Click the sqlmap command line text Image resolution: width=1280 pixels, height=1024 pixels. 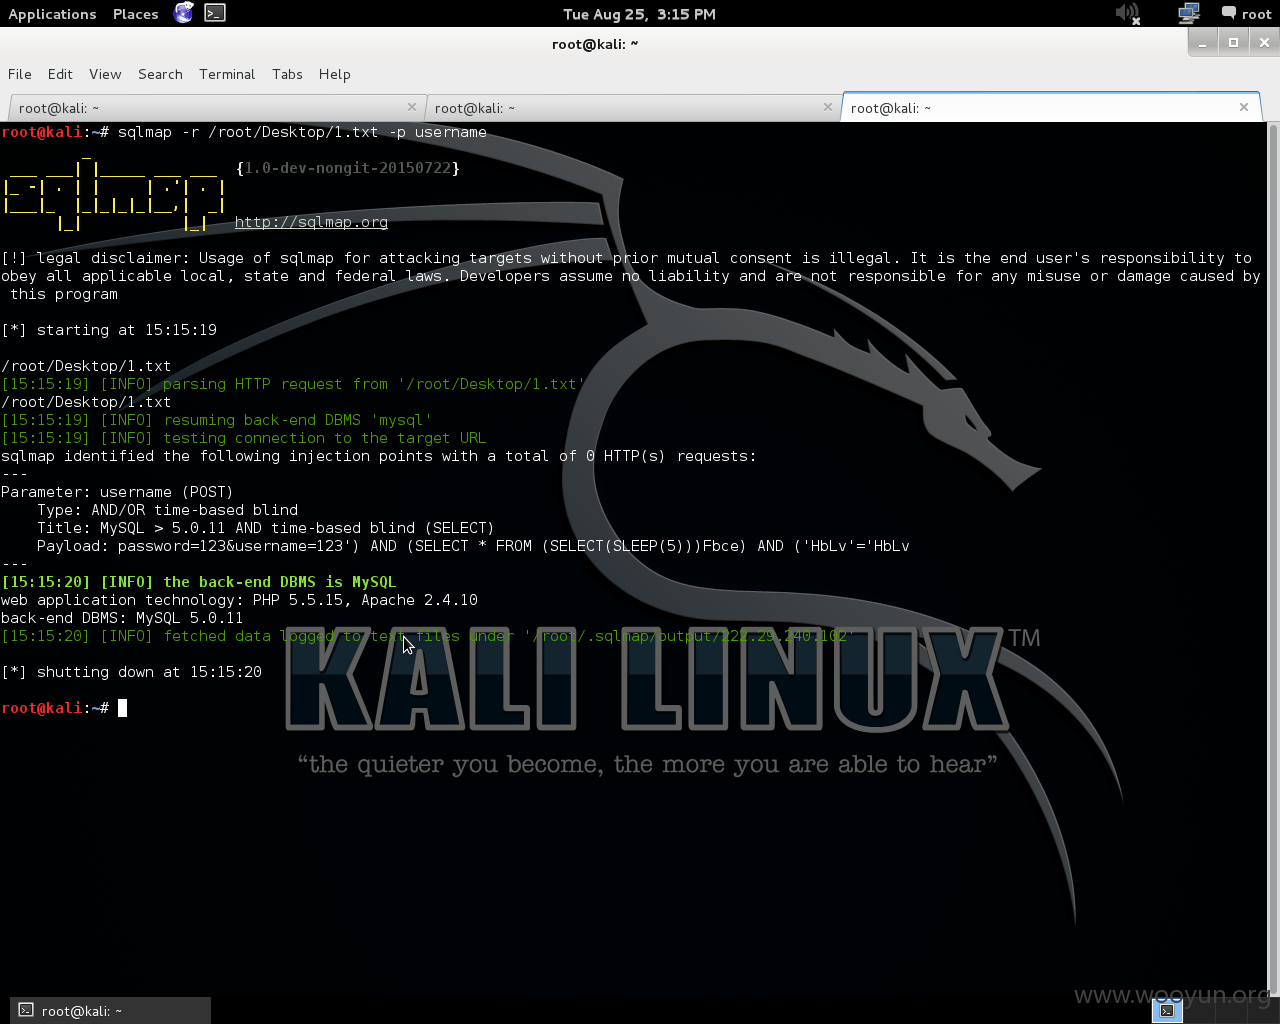tap(302, 132)
